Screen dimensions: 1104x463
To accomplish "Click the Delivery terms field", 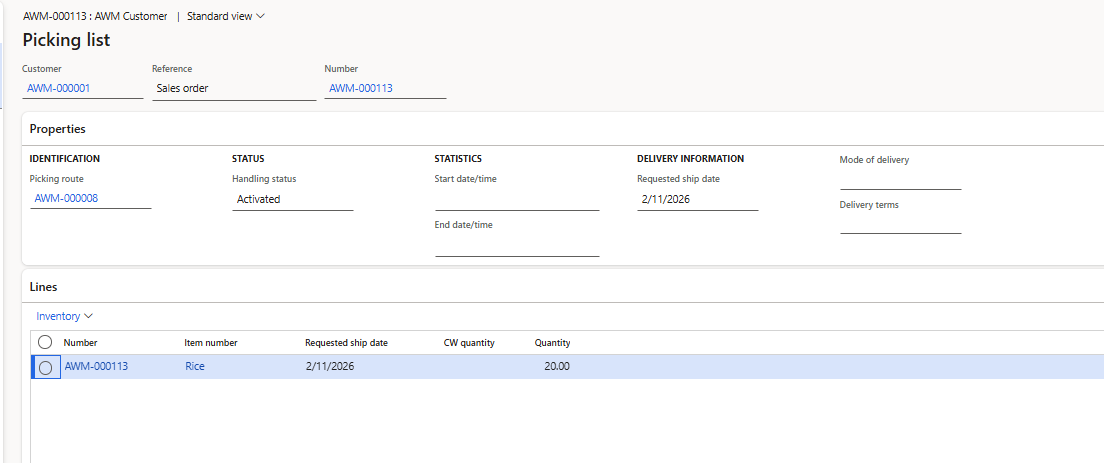I will click(x=900, y=223).
